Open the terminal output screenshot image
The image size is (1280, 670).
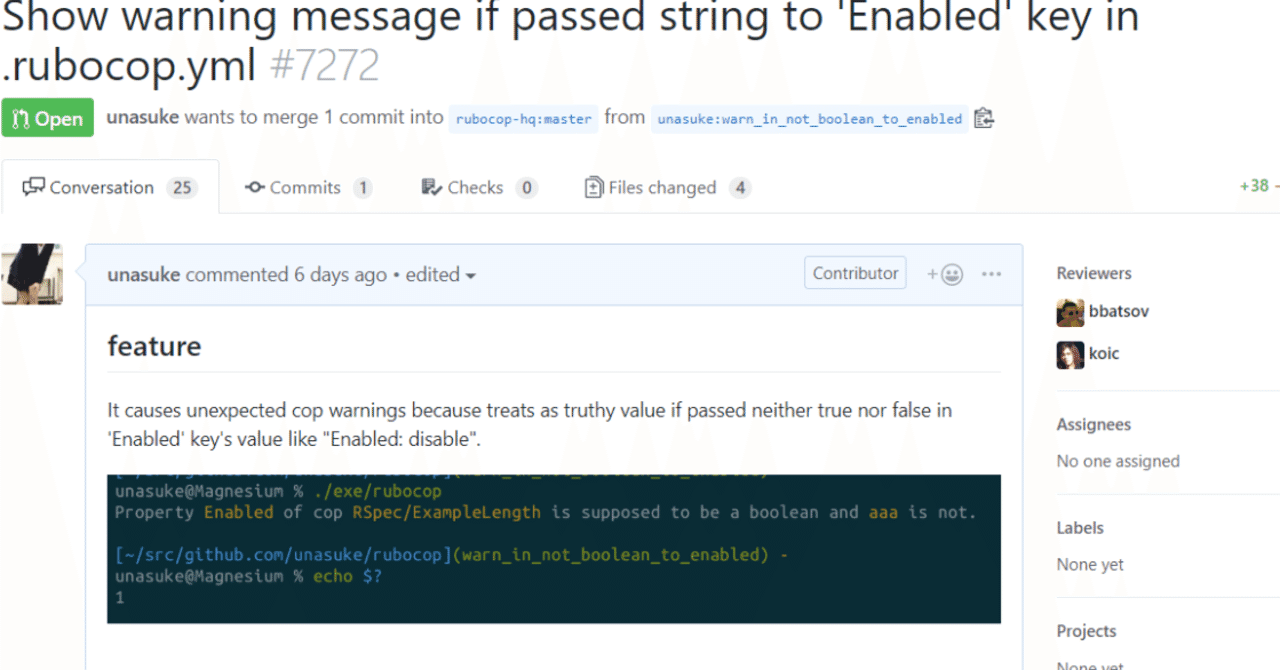pyautogui.click(x=554, y=549)
